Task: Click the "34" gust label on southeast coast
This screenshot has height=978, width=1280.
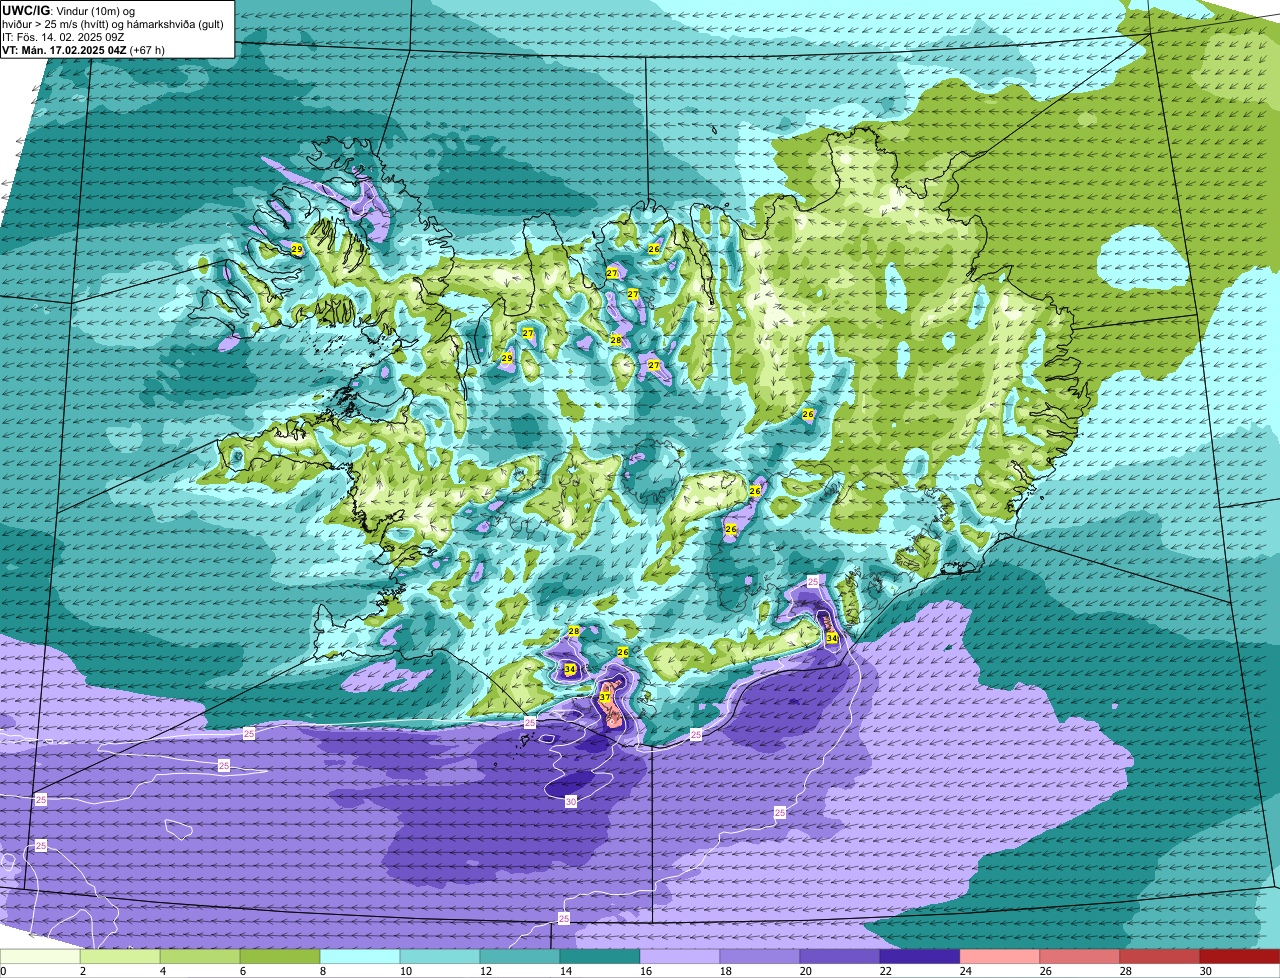Action: click(x=832, y=637)
